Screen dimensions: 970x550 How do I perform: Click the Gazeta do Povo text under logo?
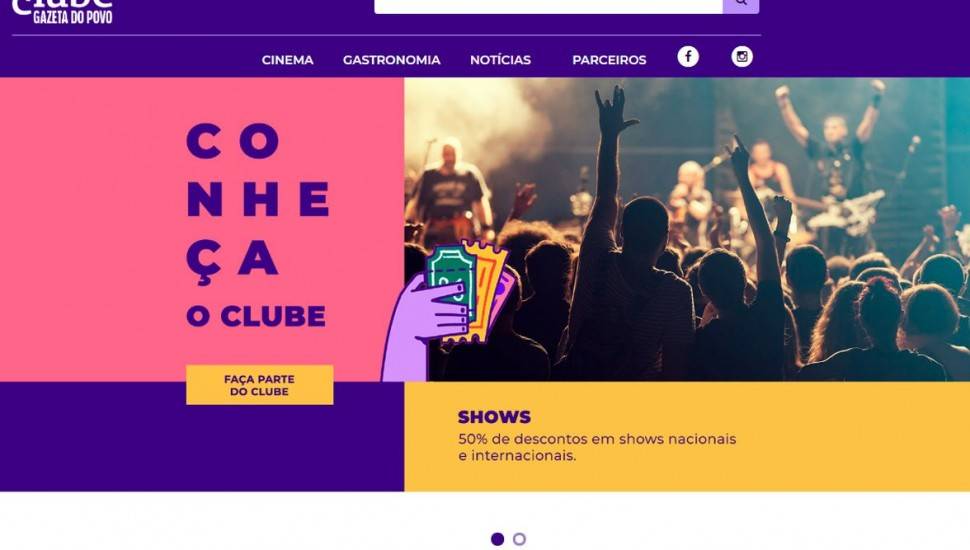[x=73, y=17]
